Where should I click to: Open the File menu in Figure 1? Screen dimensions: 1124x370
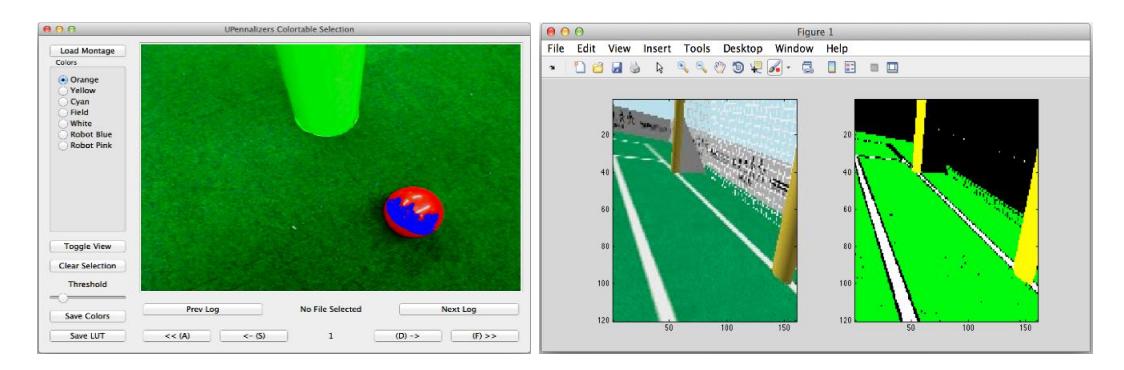point(556,49)
